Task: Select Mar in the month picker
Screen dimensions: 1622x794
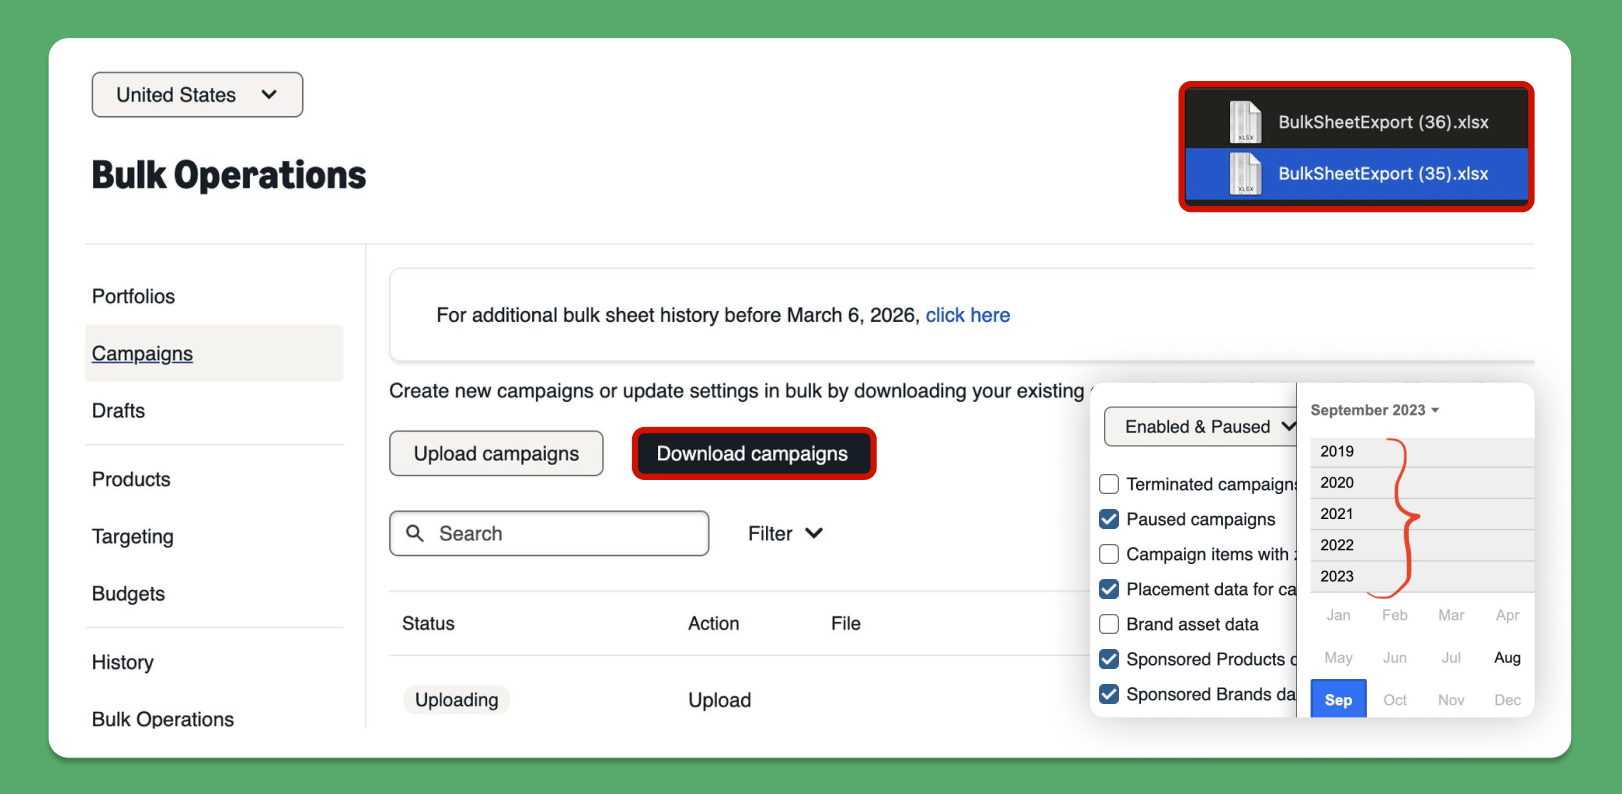Action: click(1451, 616)
